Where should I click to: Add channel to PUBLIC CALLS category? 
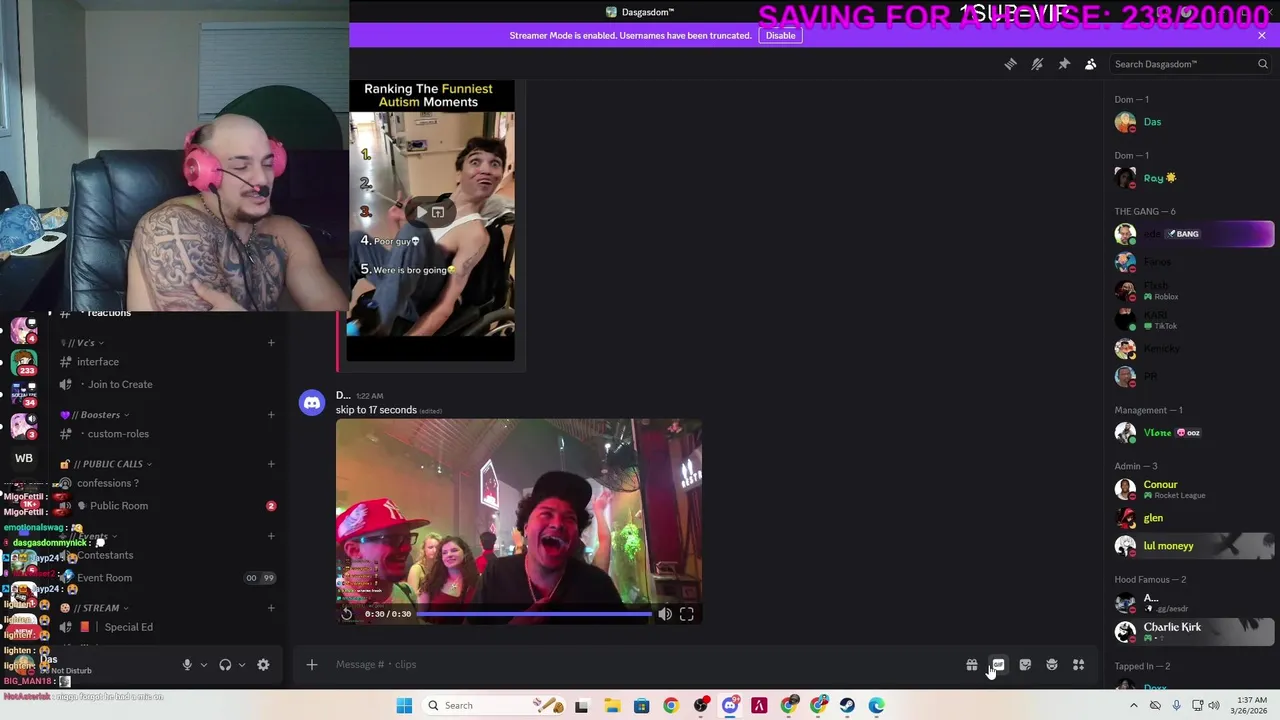point(271,464)
